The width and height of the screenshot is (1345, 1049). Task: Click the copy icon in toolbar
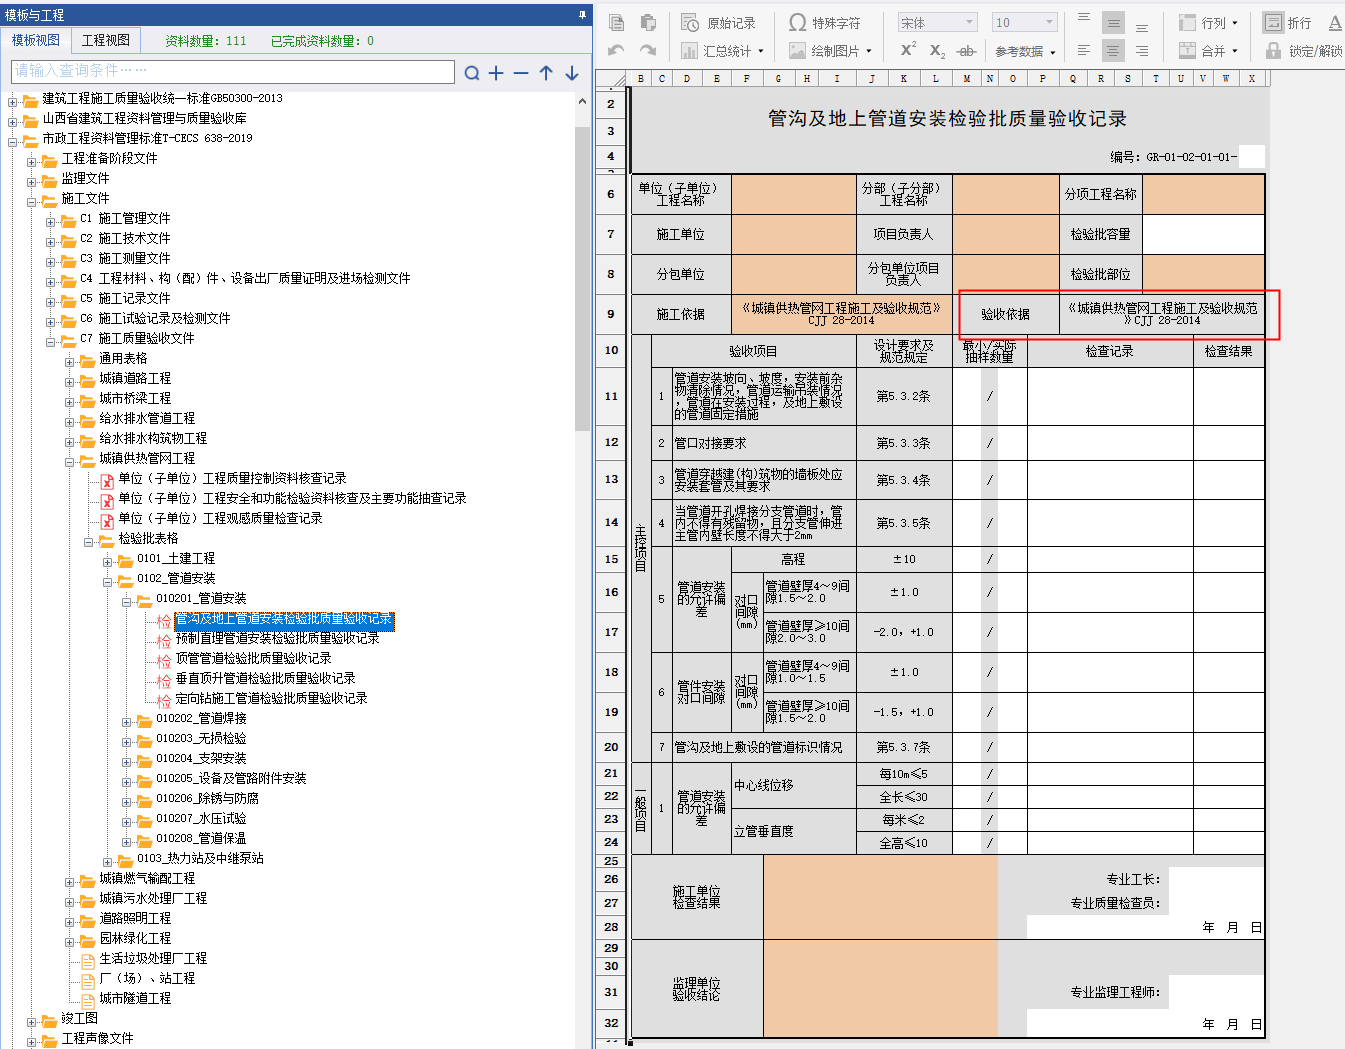[x=616, y=22]
